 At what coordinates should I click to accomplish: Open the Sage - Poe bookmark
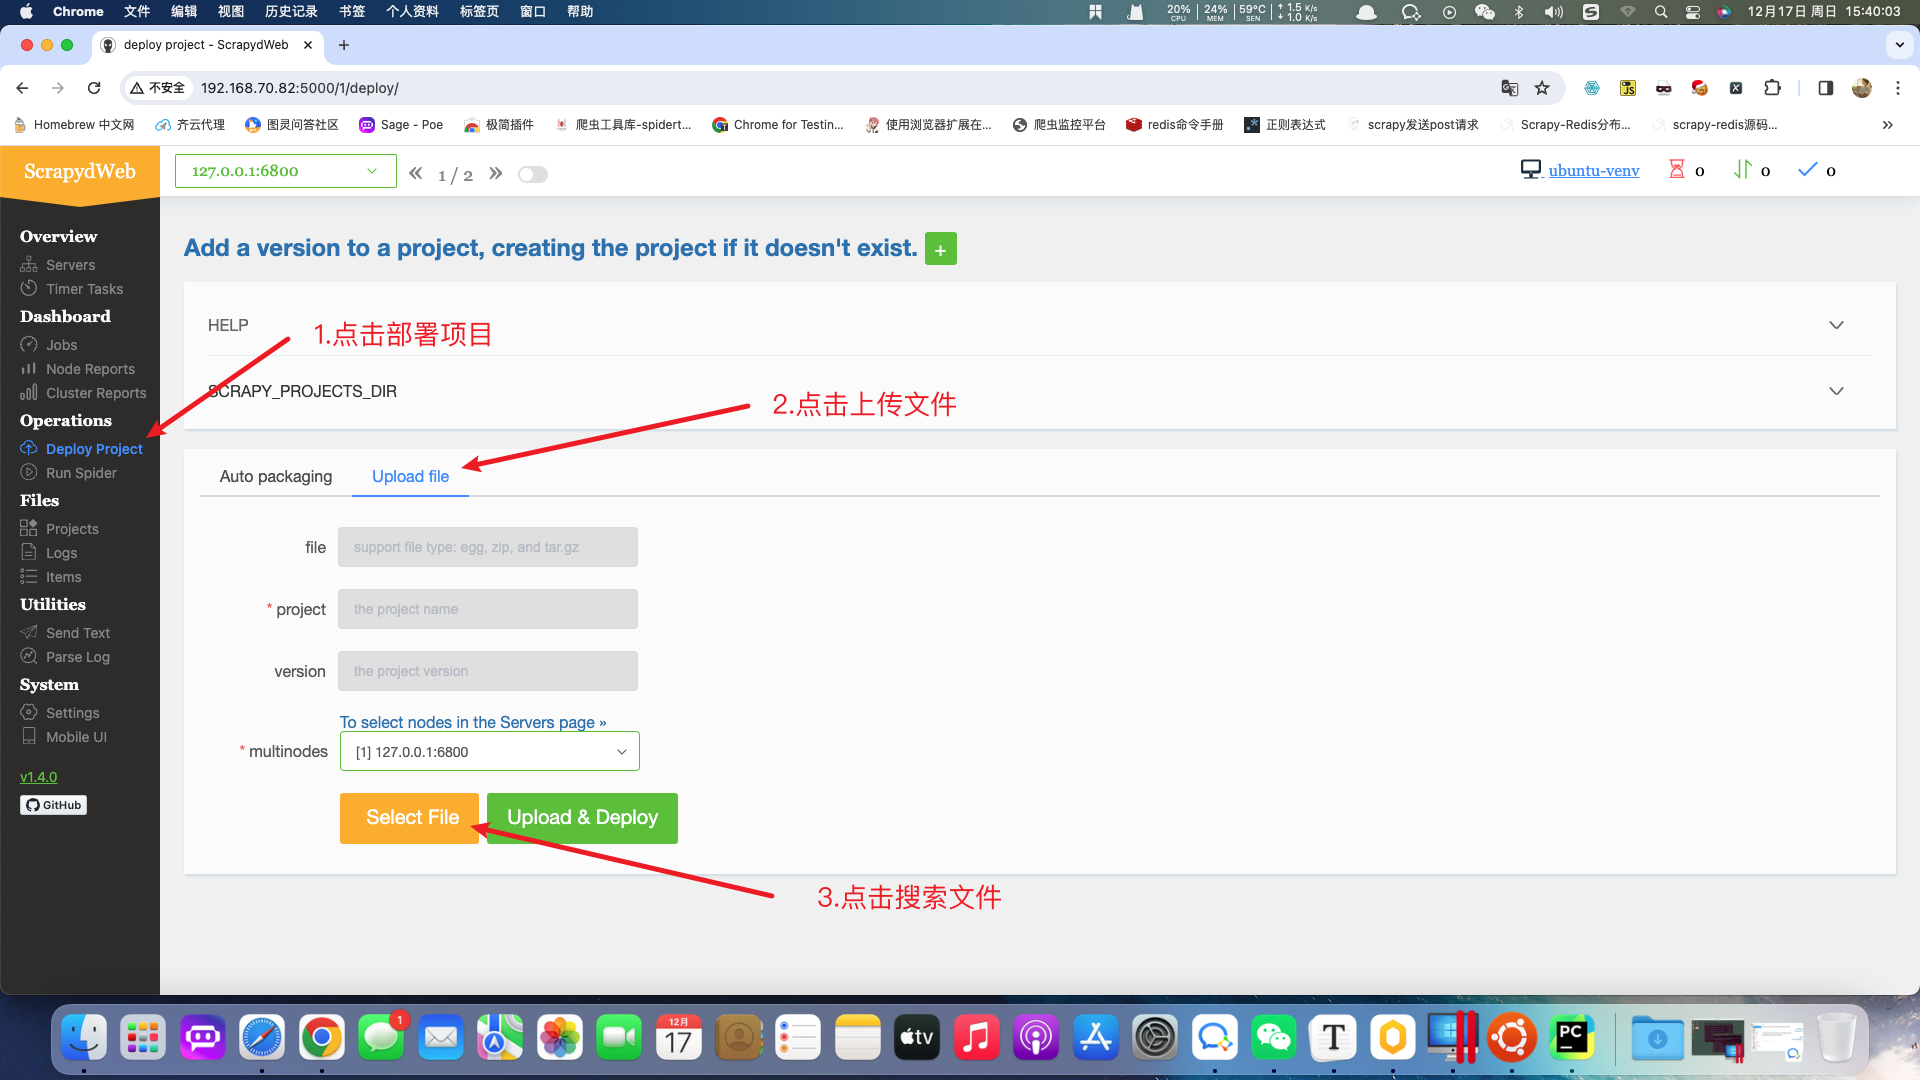401,125
